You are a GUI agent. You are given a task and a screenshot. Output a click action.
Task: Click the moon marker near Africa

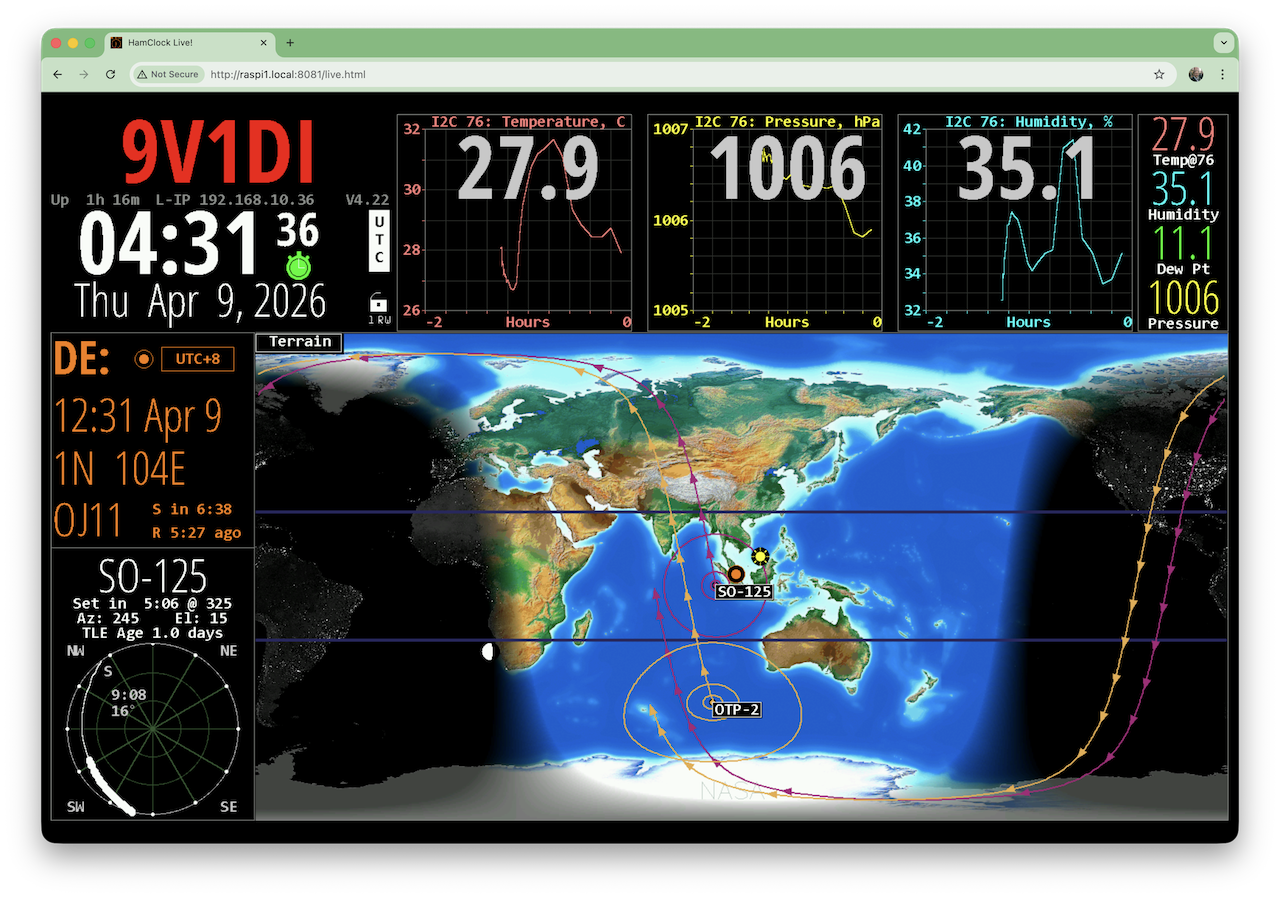point(488,652)
